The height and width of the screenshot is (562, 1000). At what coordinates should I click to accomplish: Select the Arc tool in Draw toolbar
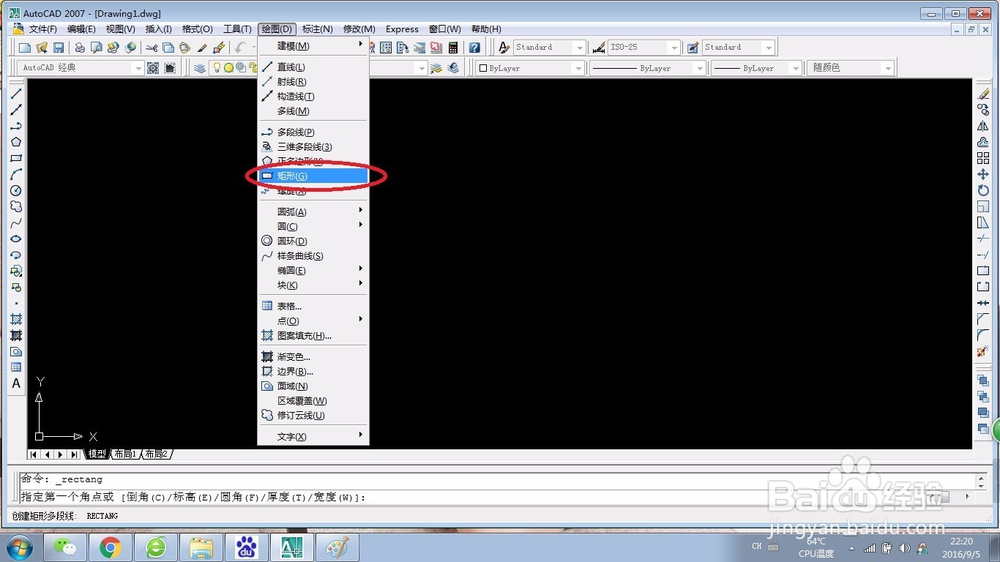click(x=16, y=174)
